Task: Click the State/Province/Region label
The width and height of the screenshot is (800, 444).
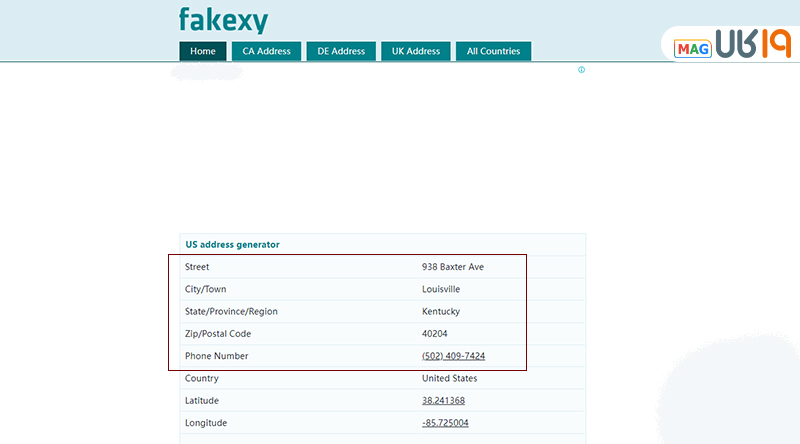Action: click(x=231, y=311)
